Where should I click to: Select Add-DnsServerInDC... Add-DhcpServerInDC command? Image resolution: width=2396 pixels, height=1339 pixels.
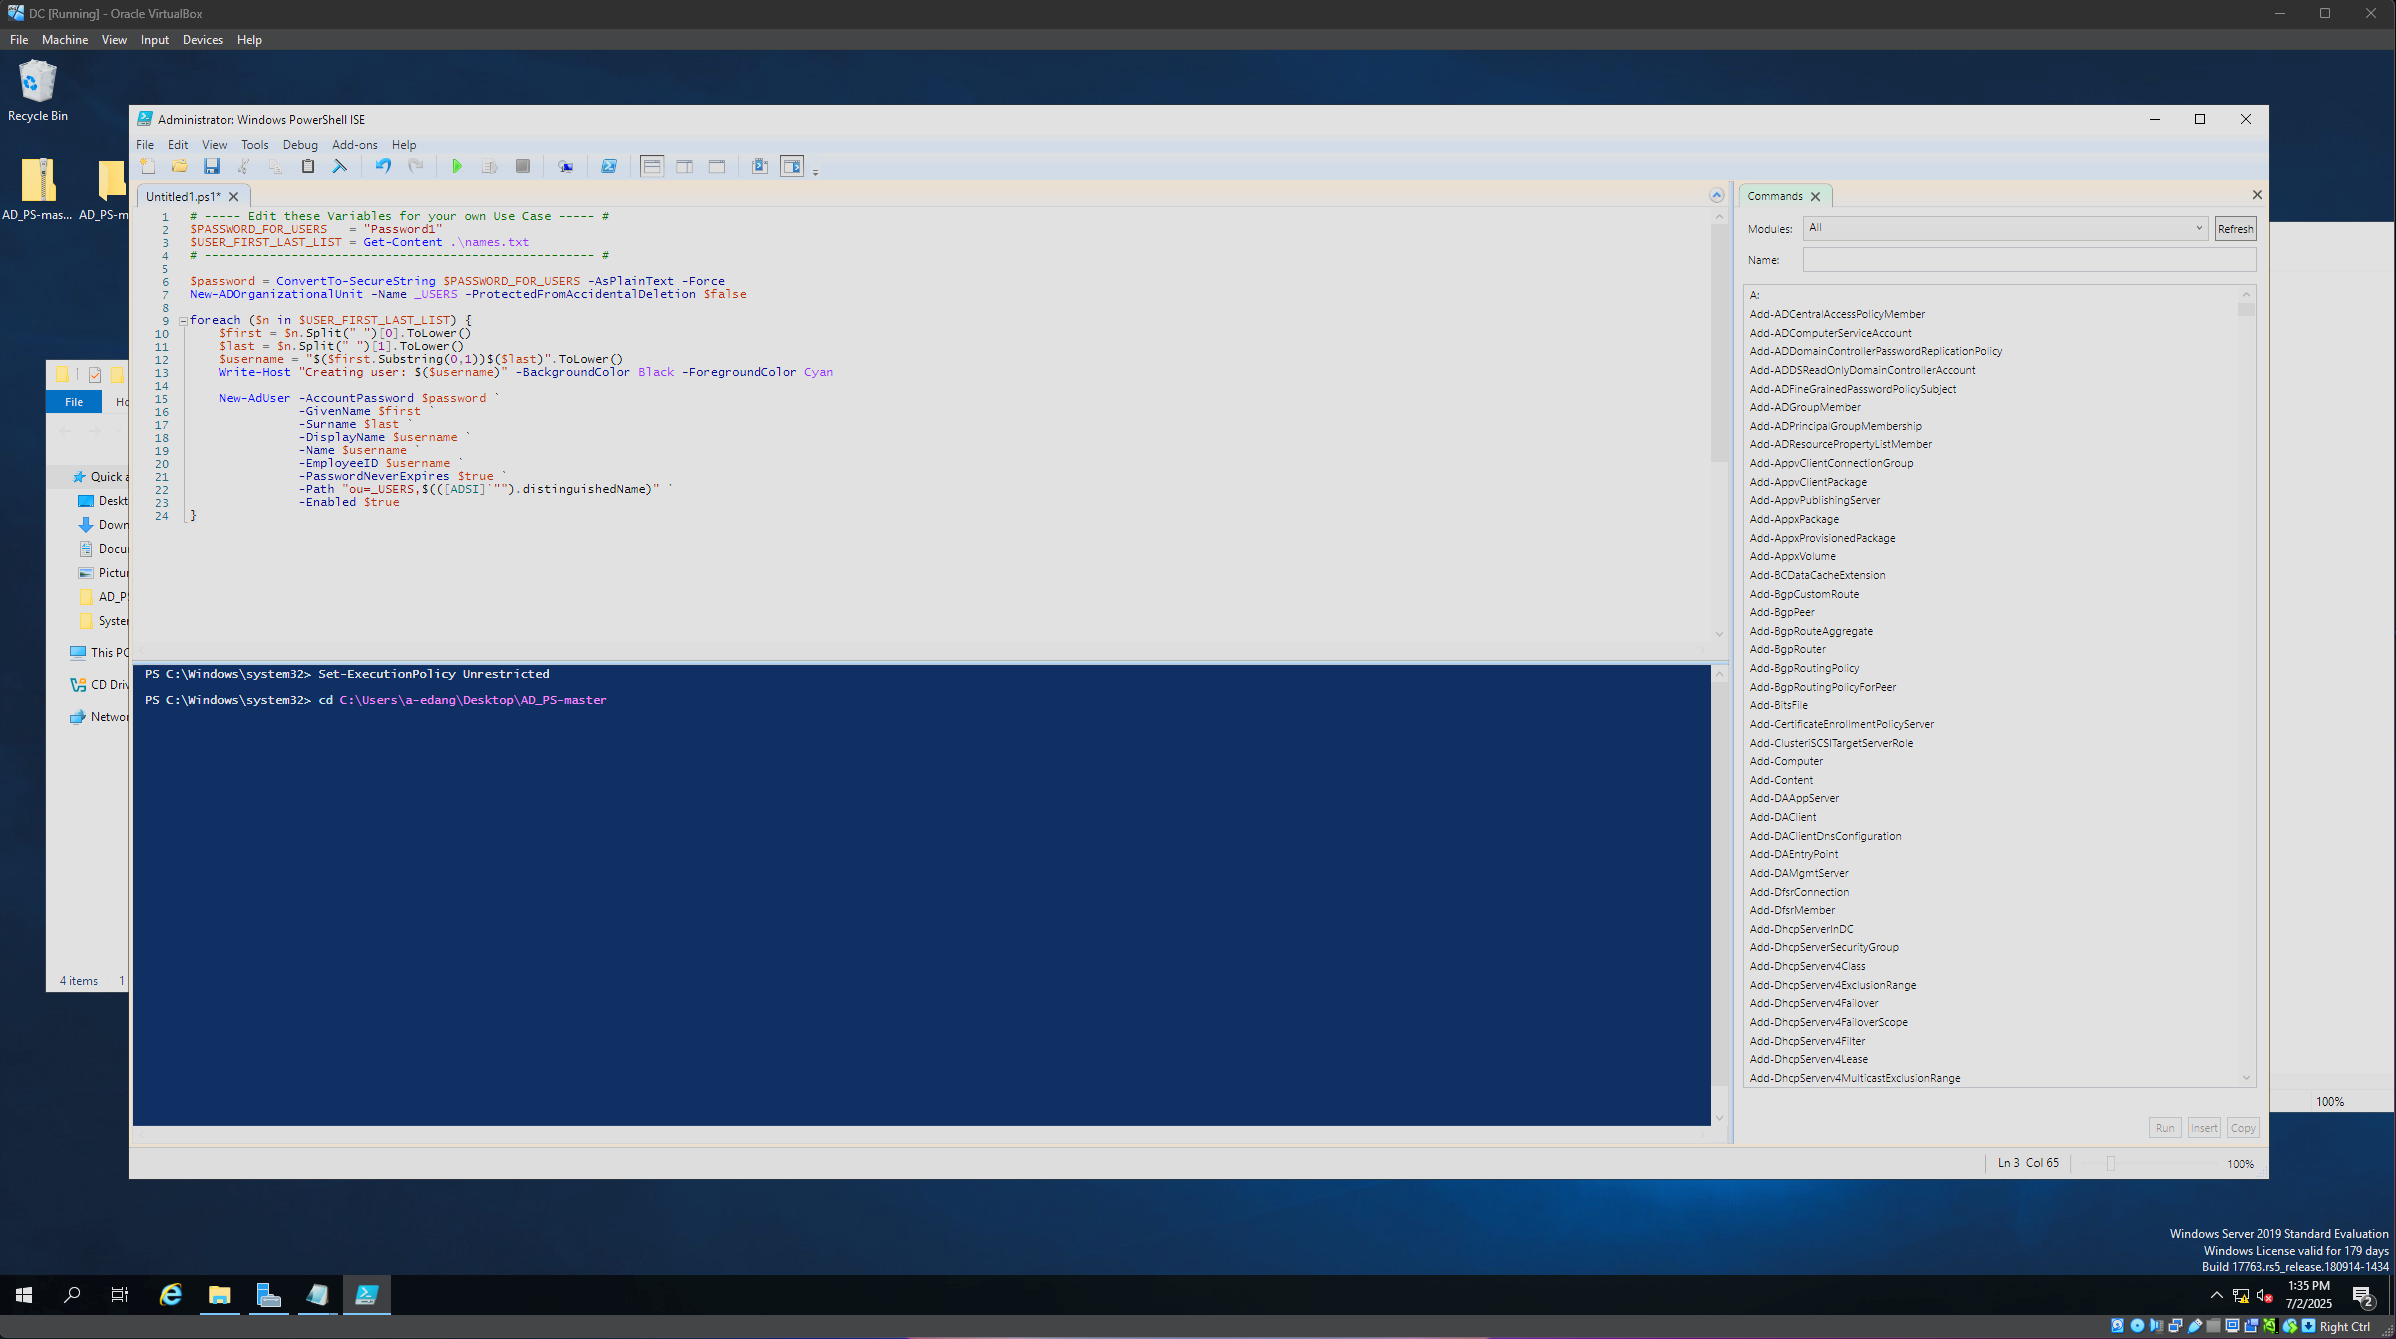tap(1801, 929)
